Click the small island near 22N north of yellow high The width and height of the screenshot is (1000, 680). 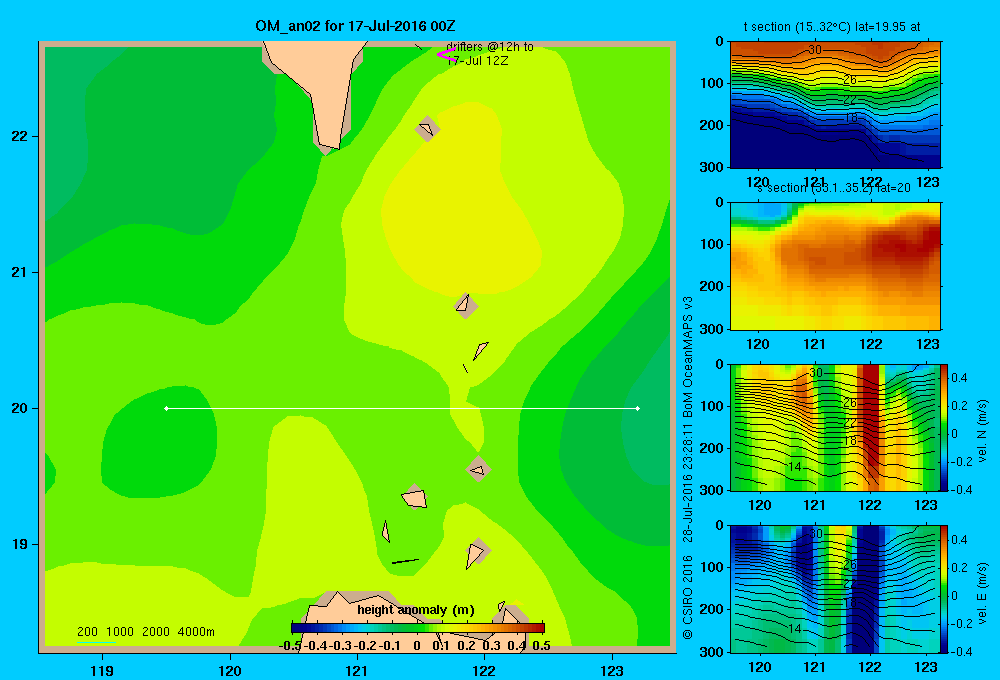point(427,129)
